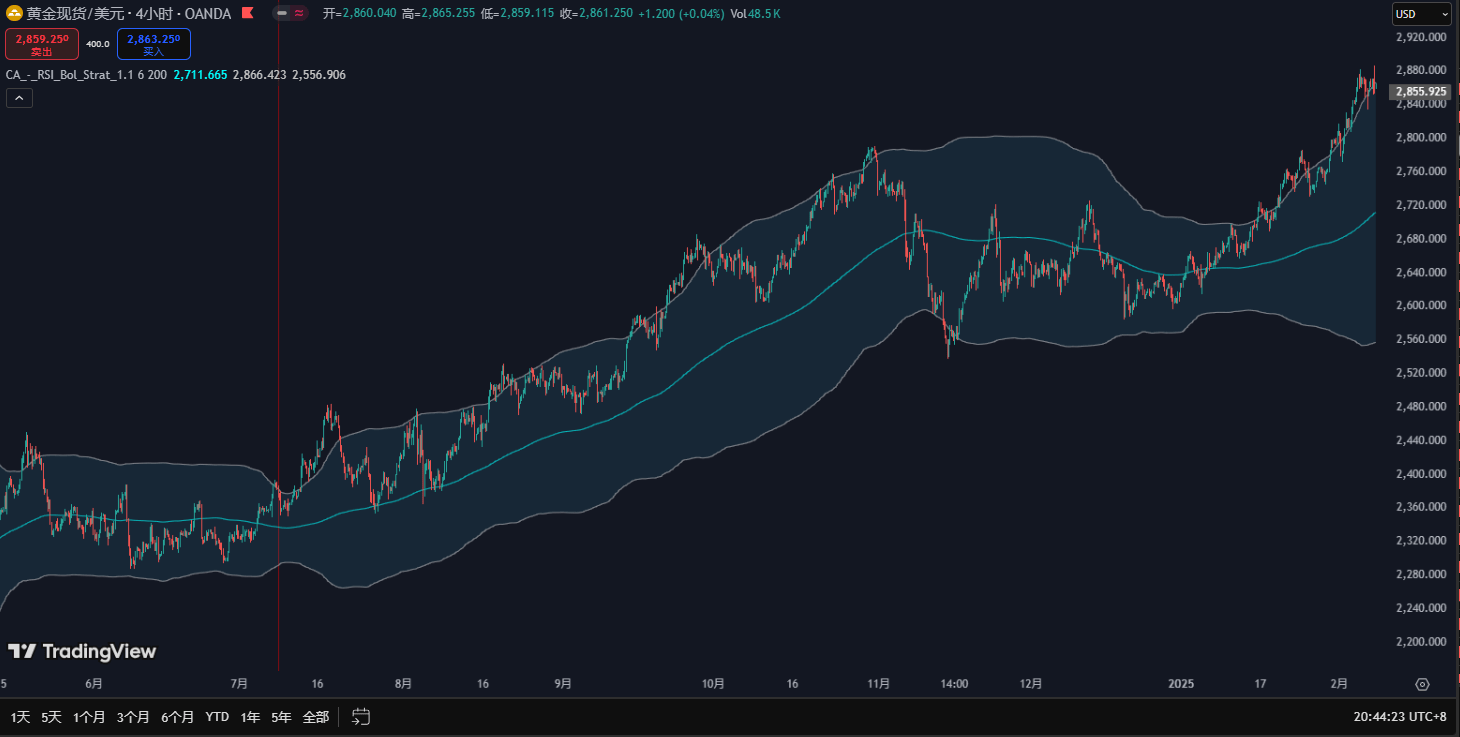The height and width of the screenshot is (737, 1460).
Task: Click the 400.0 quantity value
Action: click(x=98, y=44)
